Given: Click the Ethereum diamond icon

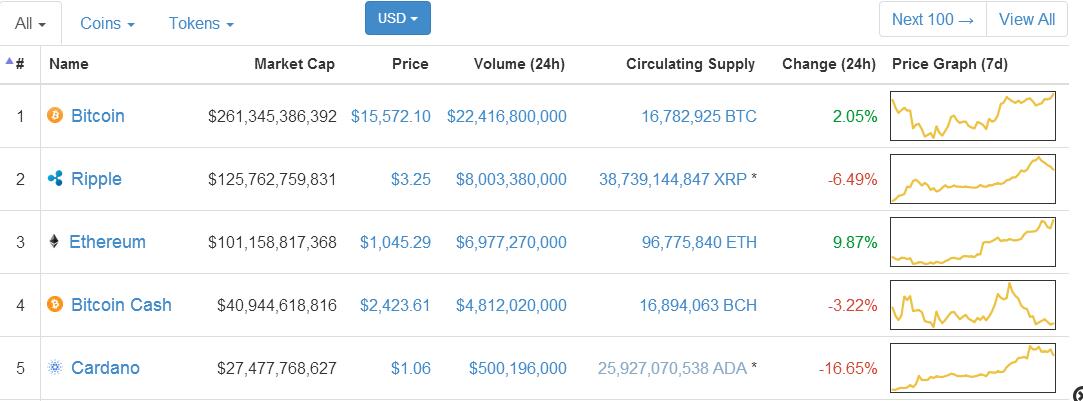Looking at the screenshot, I should click(54, 242).
